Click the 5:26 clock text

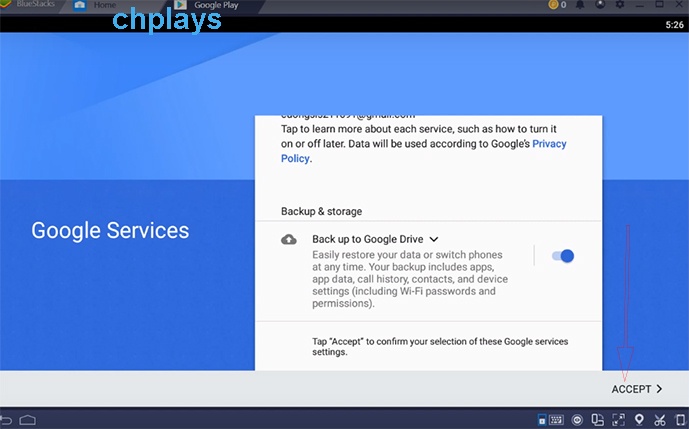[x=674, y=25]
